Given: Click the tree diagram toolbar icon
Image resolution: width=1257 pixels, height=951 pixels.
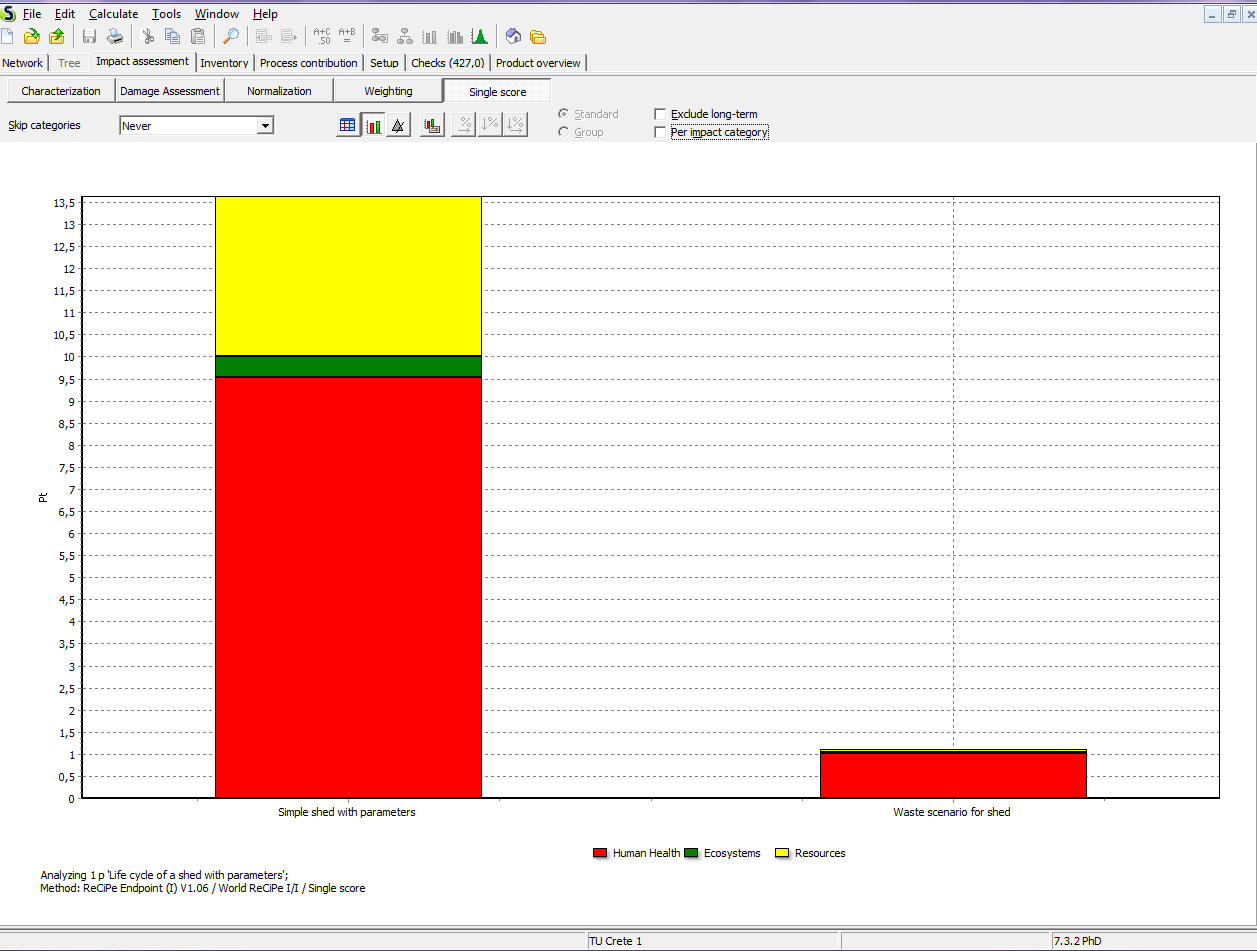Looking at the screenshot, I should [405, 37].
